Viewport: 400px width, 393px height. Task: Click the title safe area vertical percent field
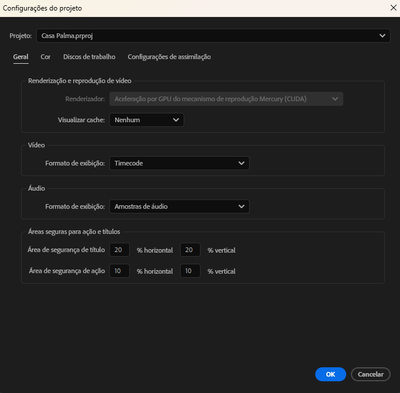pyautogui.click(x=190, y=250)
